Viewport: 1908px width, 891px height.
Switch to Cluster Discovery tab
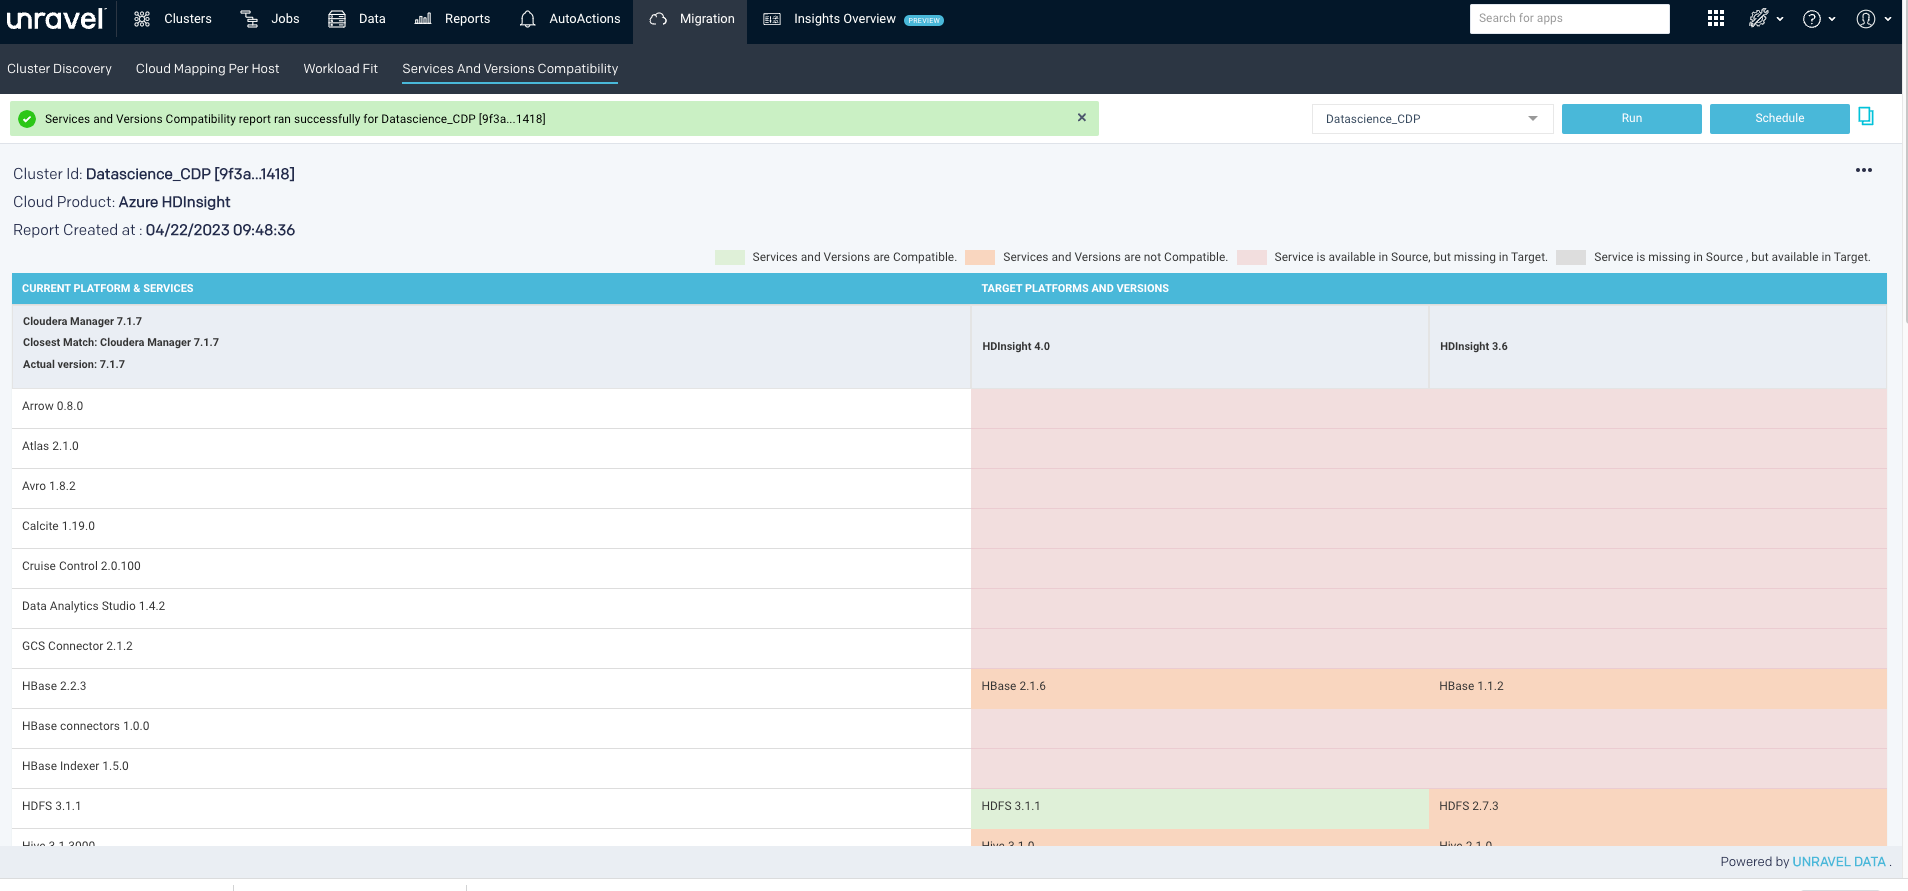[59, 69]
